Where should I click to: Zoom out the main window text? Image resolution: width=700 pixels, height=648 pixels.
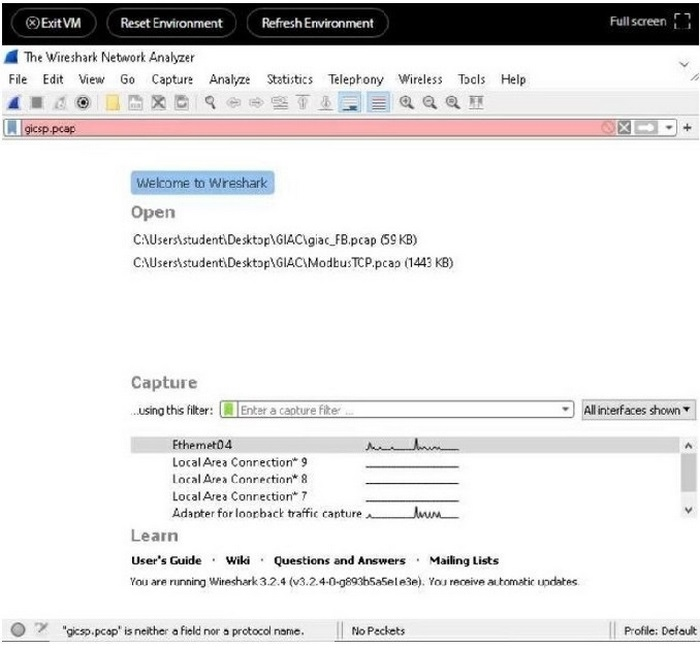[x=429, y=103]
